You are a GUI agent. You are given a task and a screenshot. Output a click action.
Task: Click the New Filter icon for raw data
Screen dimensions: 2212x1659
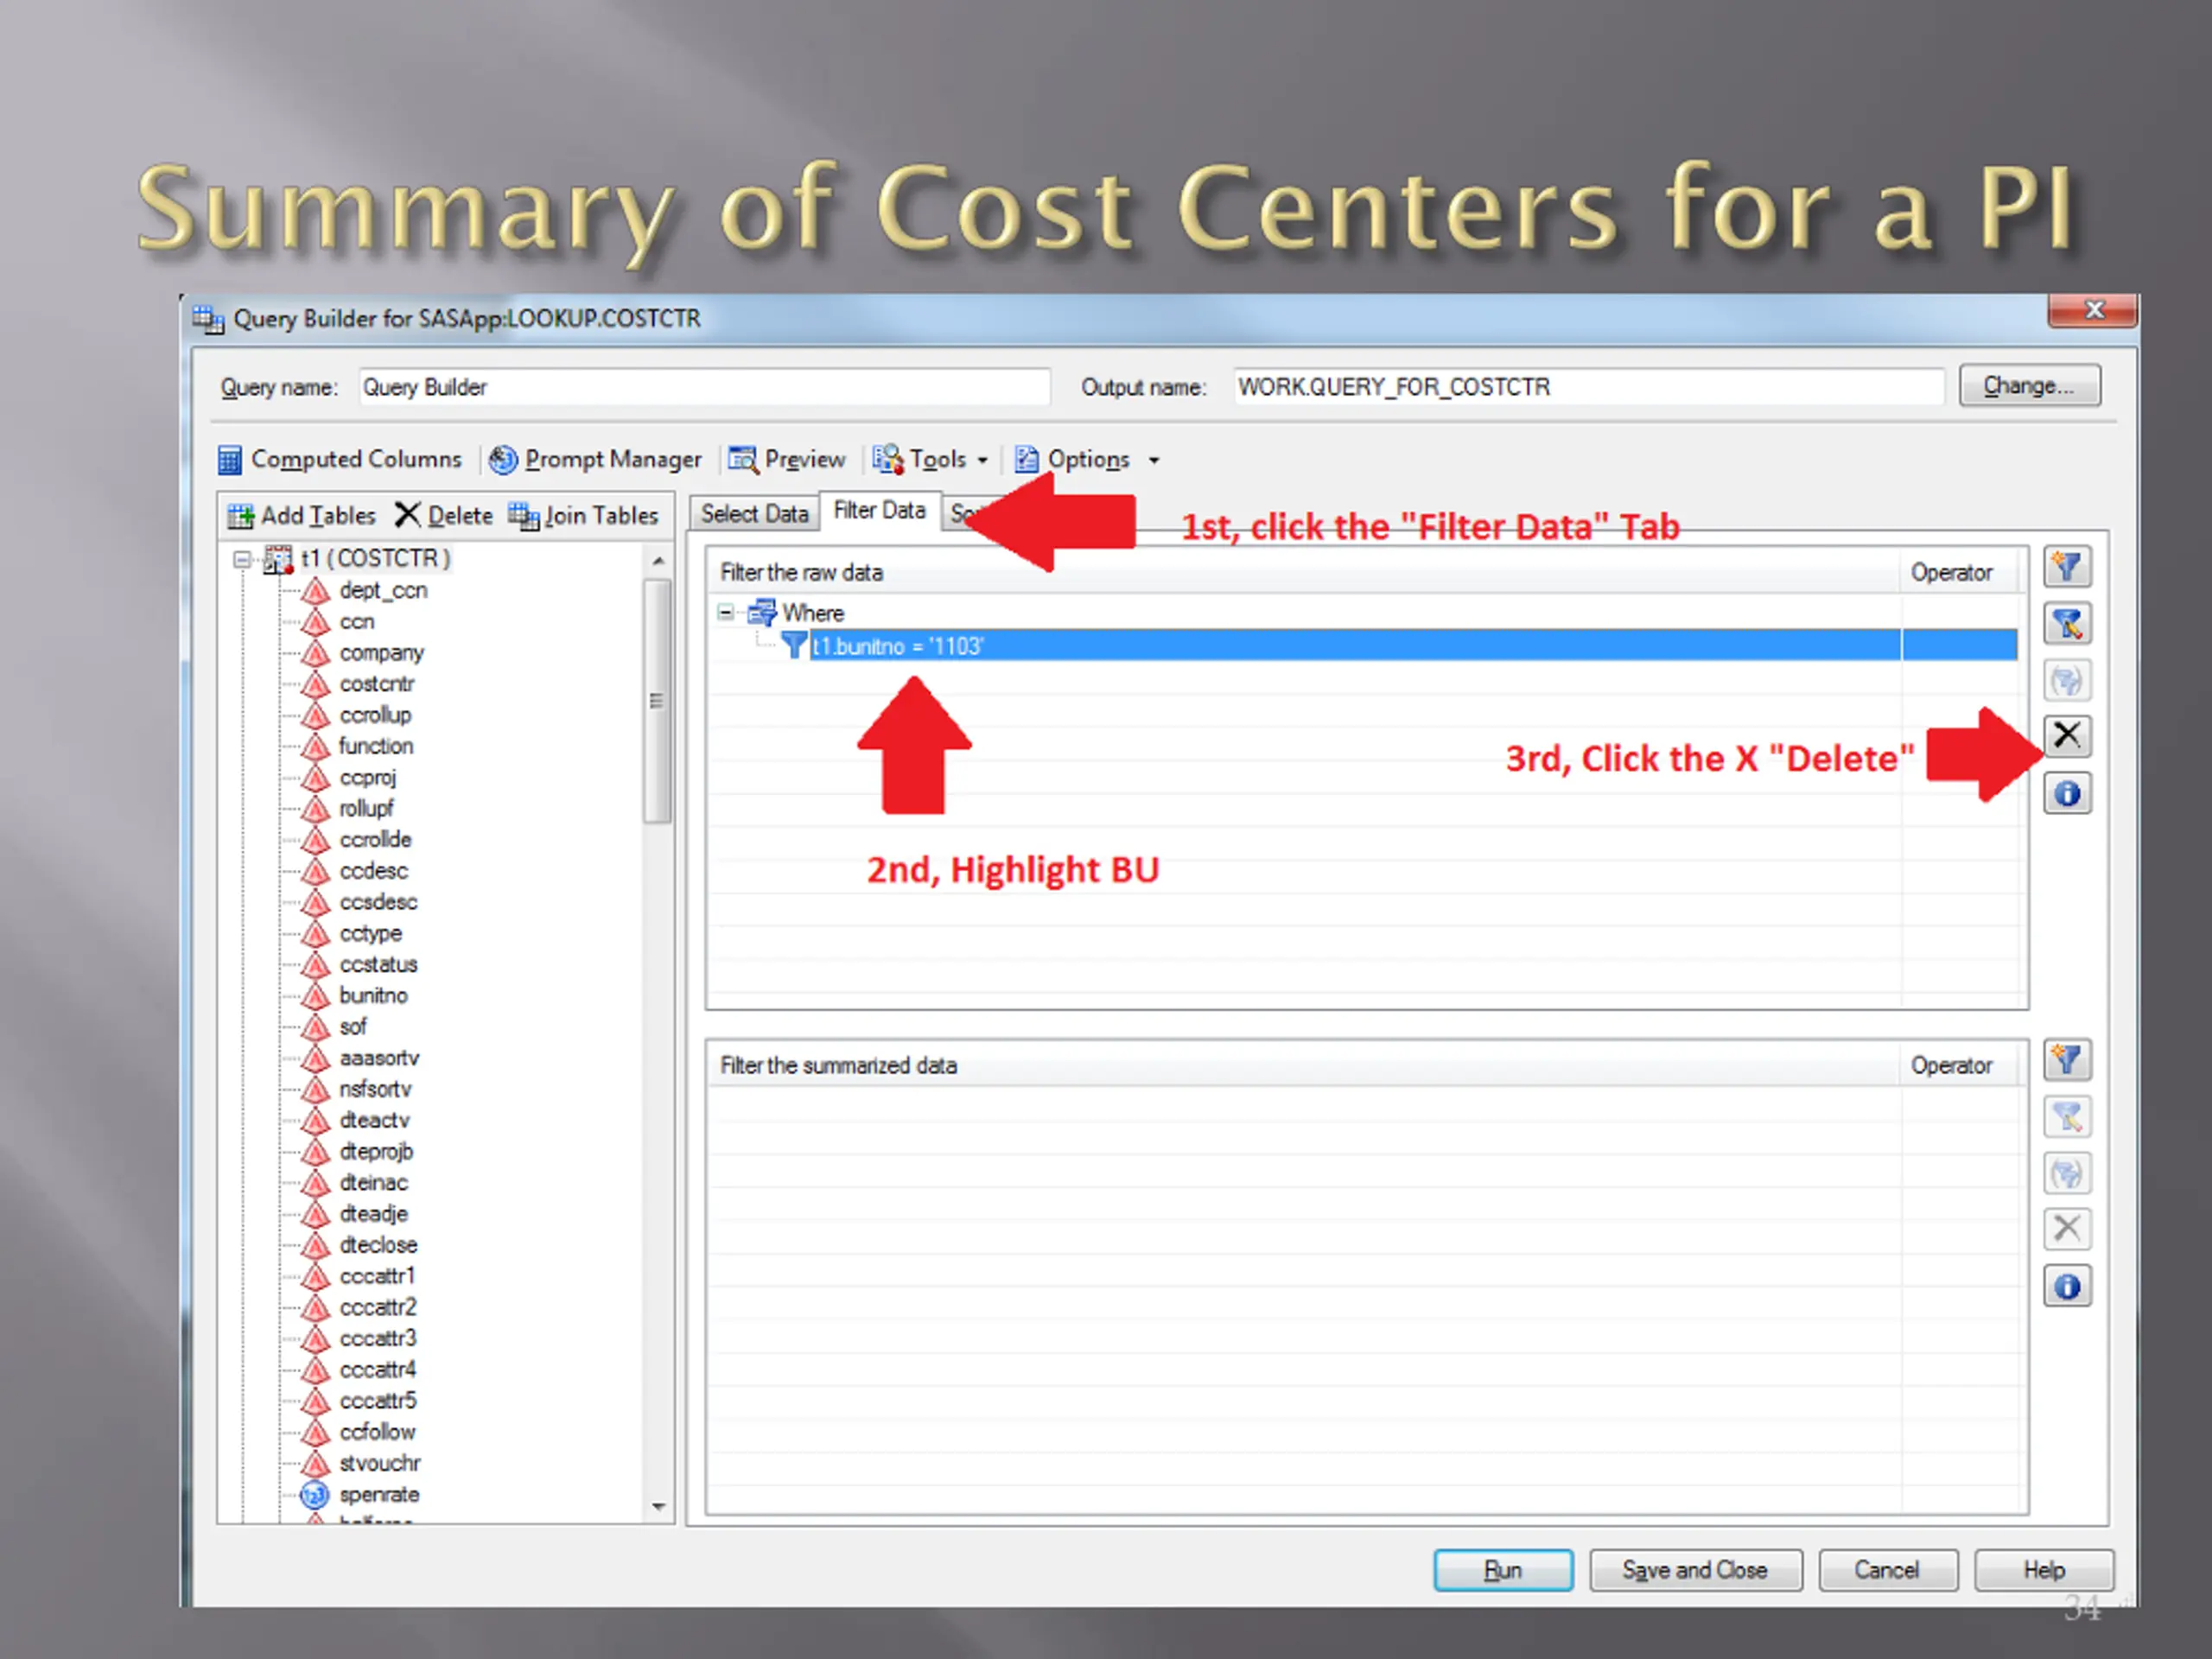click(x=2066, y=568)
